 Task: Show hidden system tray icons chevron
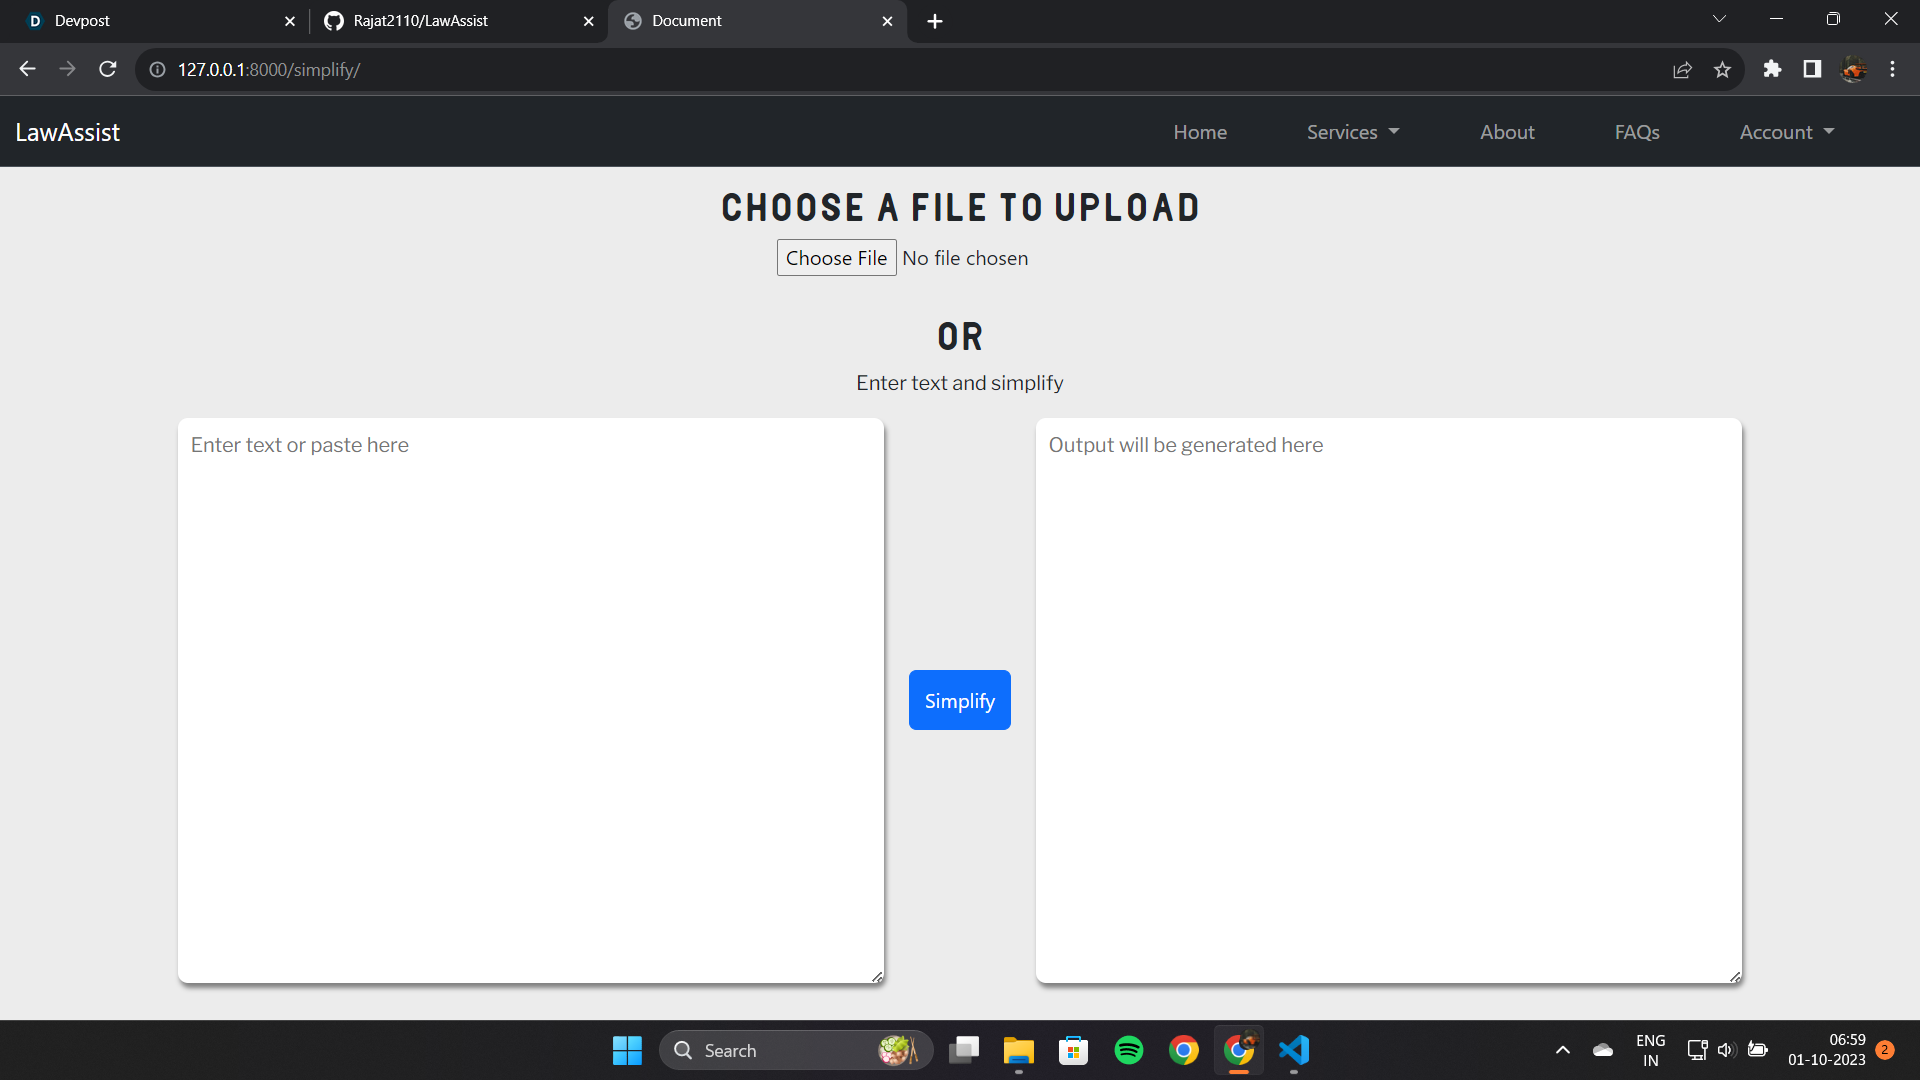pyautogui.click(x=1563, y=1050)
